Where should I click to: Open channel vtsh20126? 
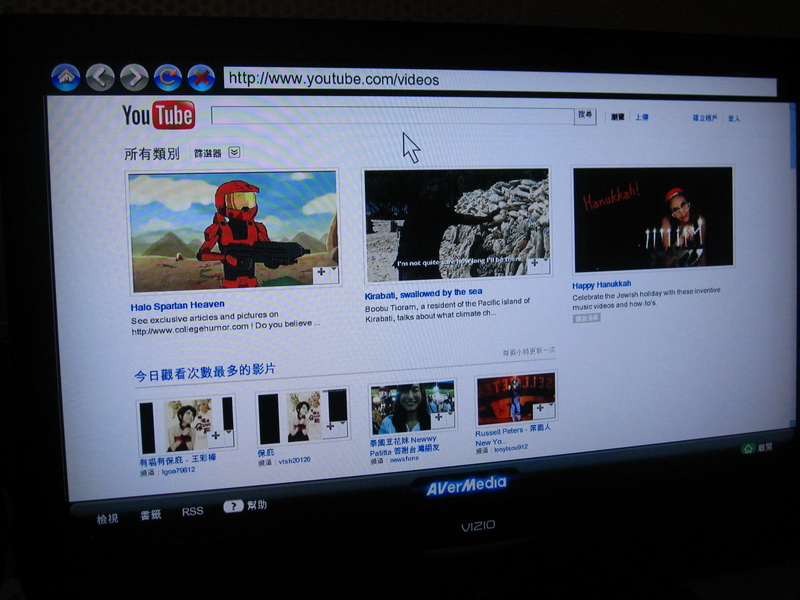pos(294,460)
